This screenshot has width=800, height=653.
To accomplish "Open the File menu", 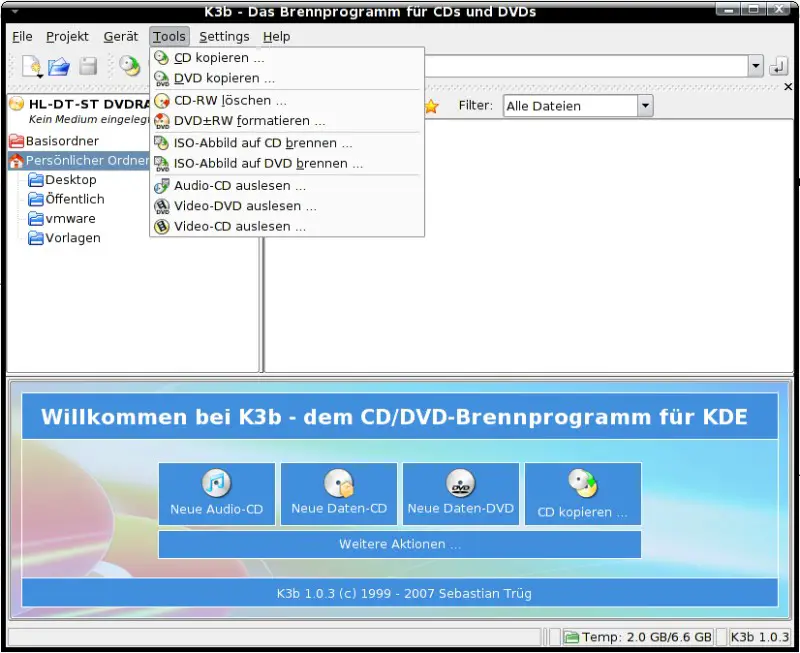I will pyautogui.click(x=22, y=37).
